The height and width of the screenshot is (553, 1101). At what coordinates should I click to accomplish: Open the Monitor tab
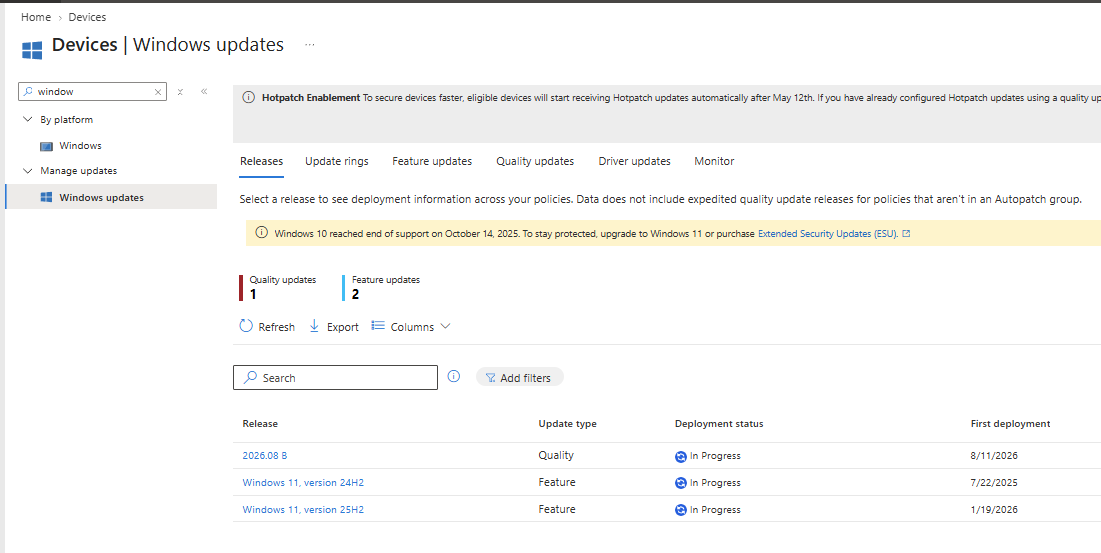click(714, 161)
